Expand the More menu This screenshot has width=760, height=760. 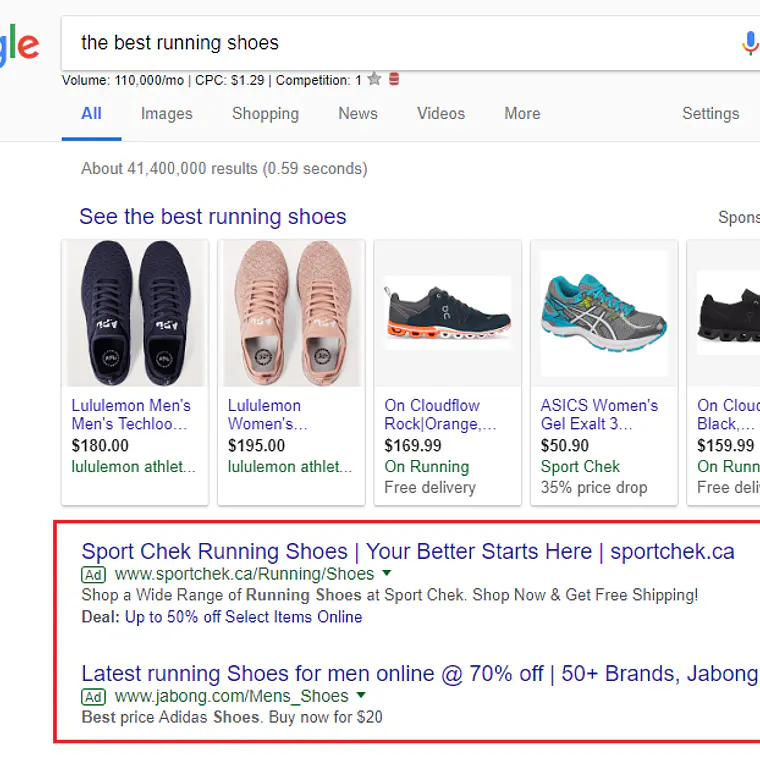(522, 113)
